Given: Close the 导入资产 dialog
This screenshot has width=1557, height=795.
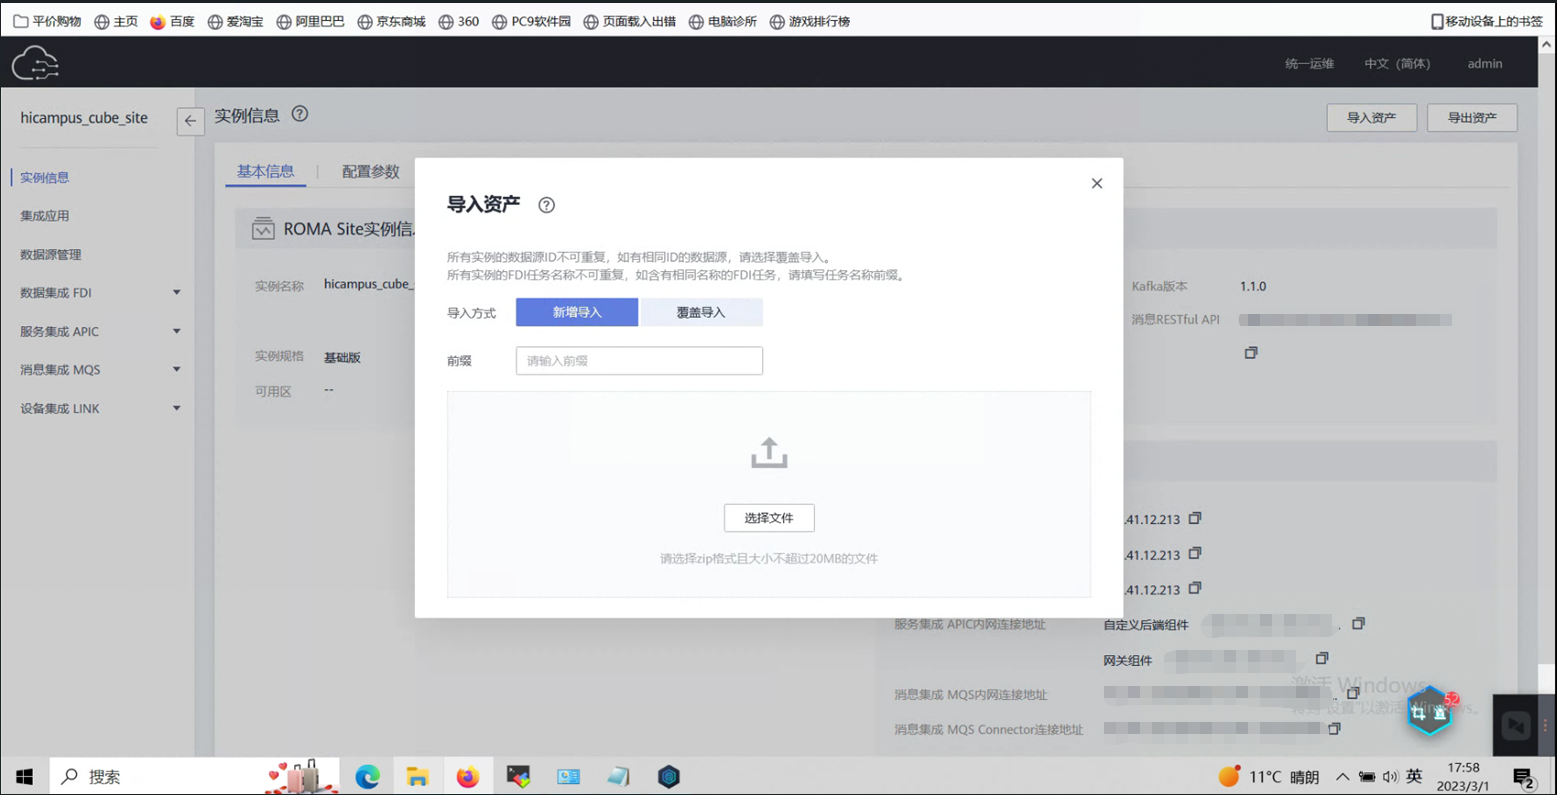Looking at the screenshot, I should [x=1097, y=184].
